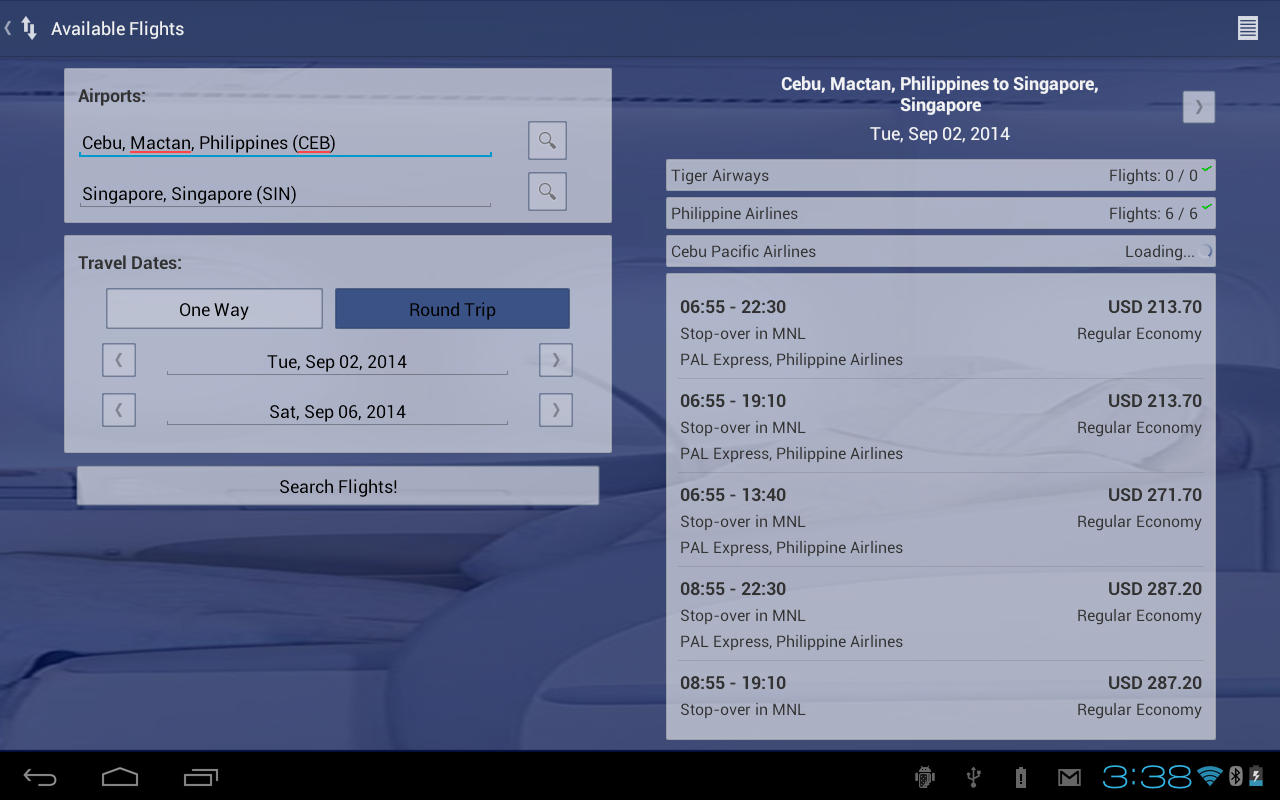Image resolution: width=1280 pixels, height=800 pixels.
Task: Select the Tiger Airways results row
Action: point(941,175)
